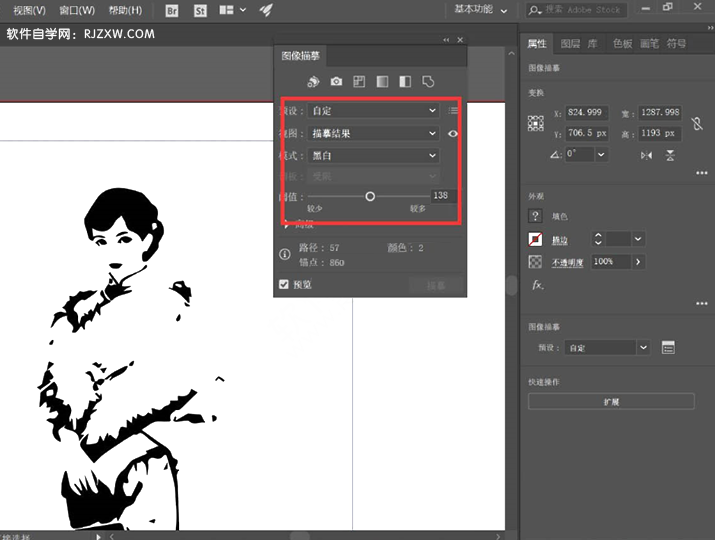Select the Grayscale preset icon
Viewport: 715px width, 540px height.
[x=382, y=82]
